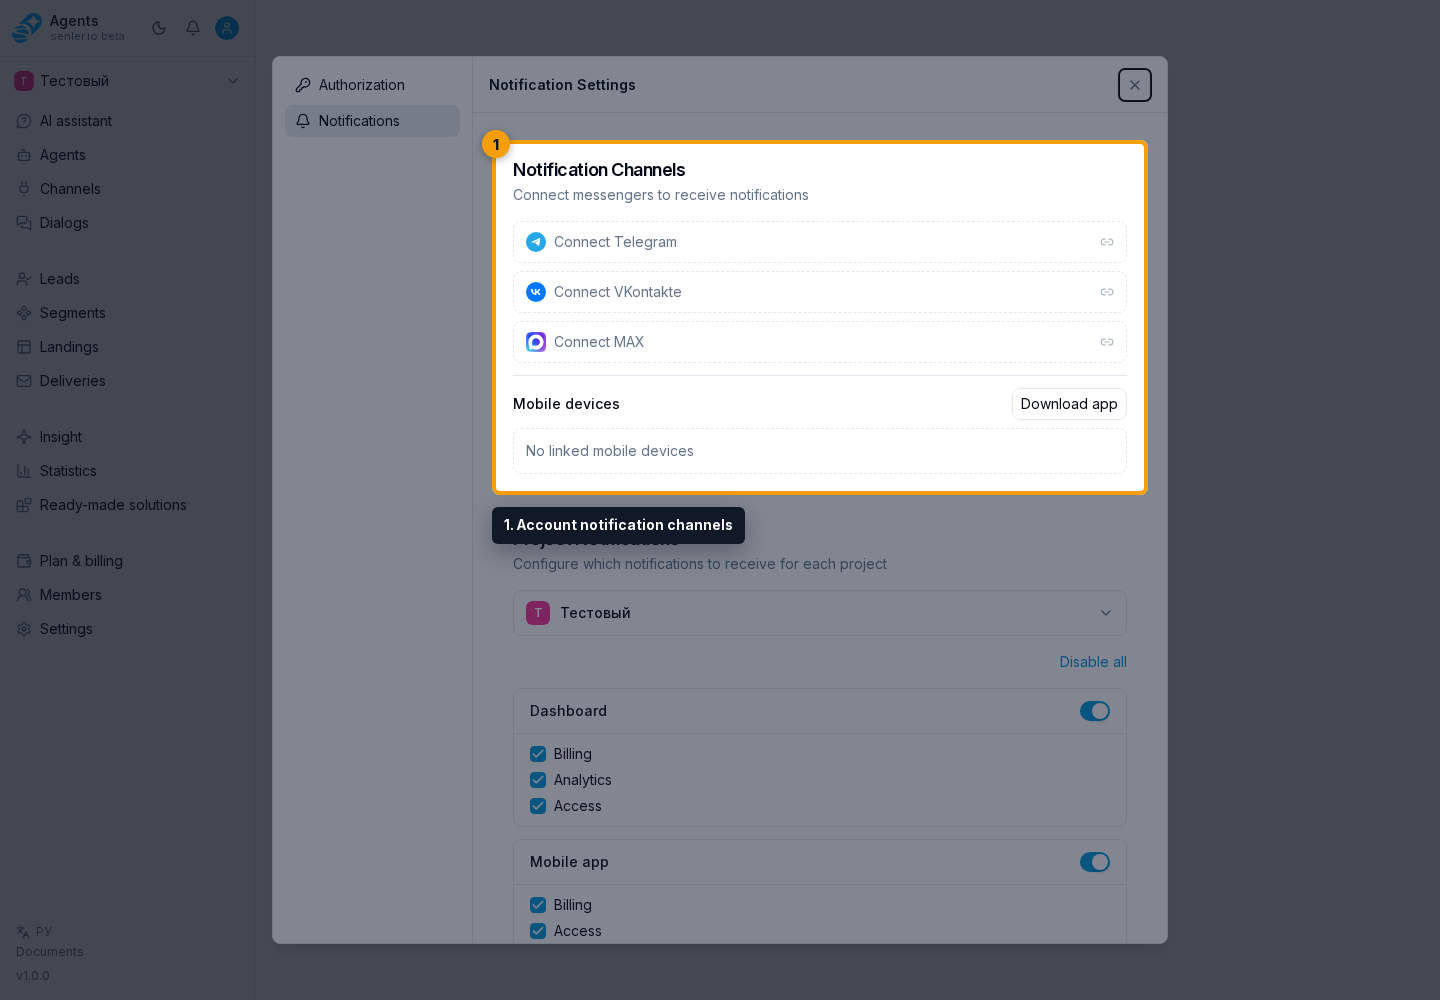This screenshot has width=1440, height=1000.
Task: Click the link icon in Connect VKontakte row
Action: [x=1107, y=292]
